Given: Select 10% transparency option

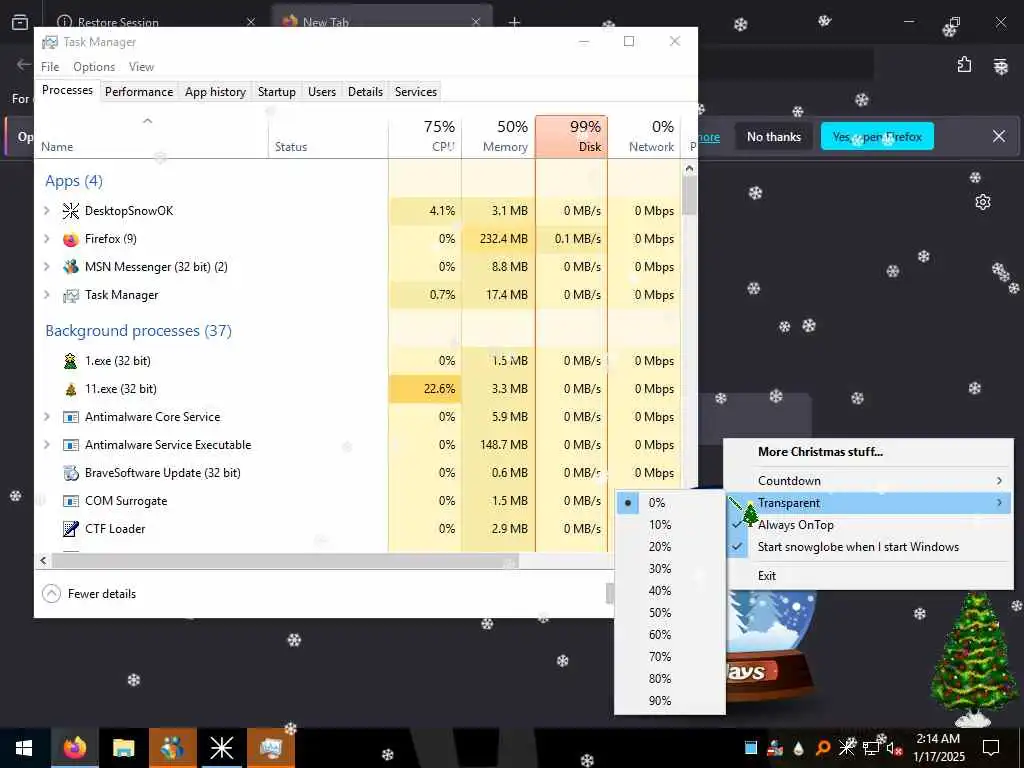Looking at the screenshot, I should click(670, 525).
